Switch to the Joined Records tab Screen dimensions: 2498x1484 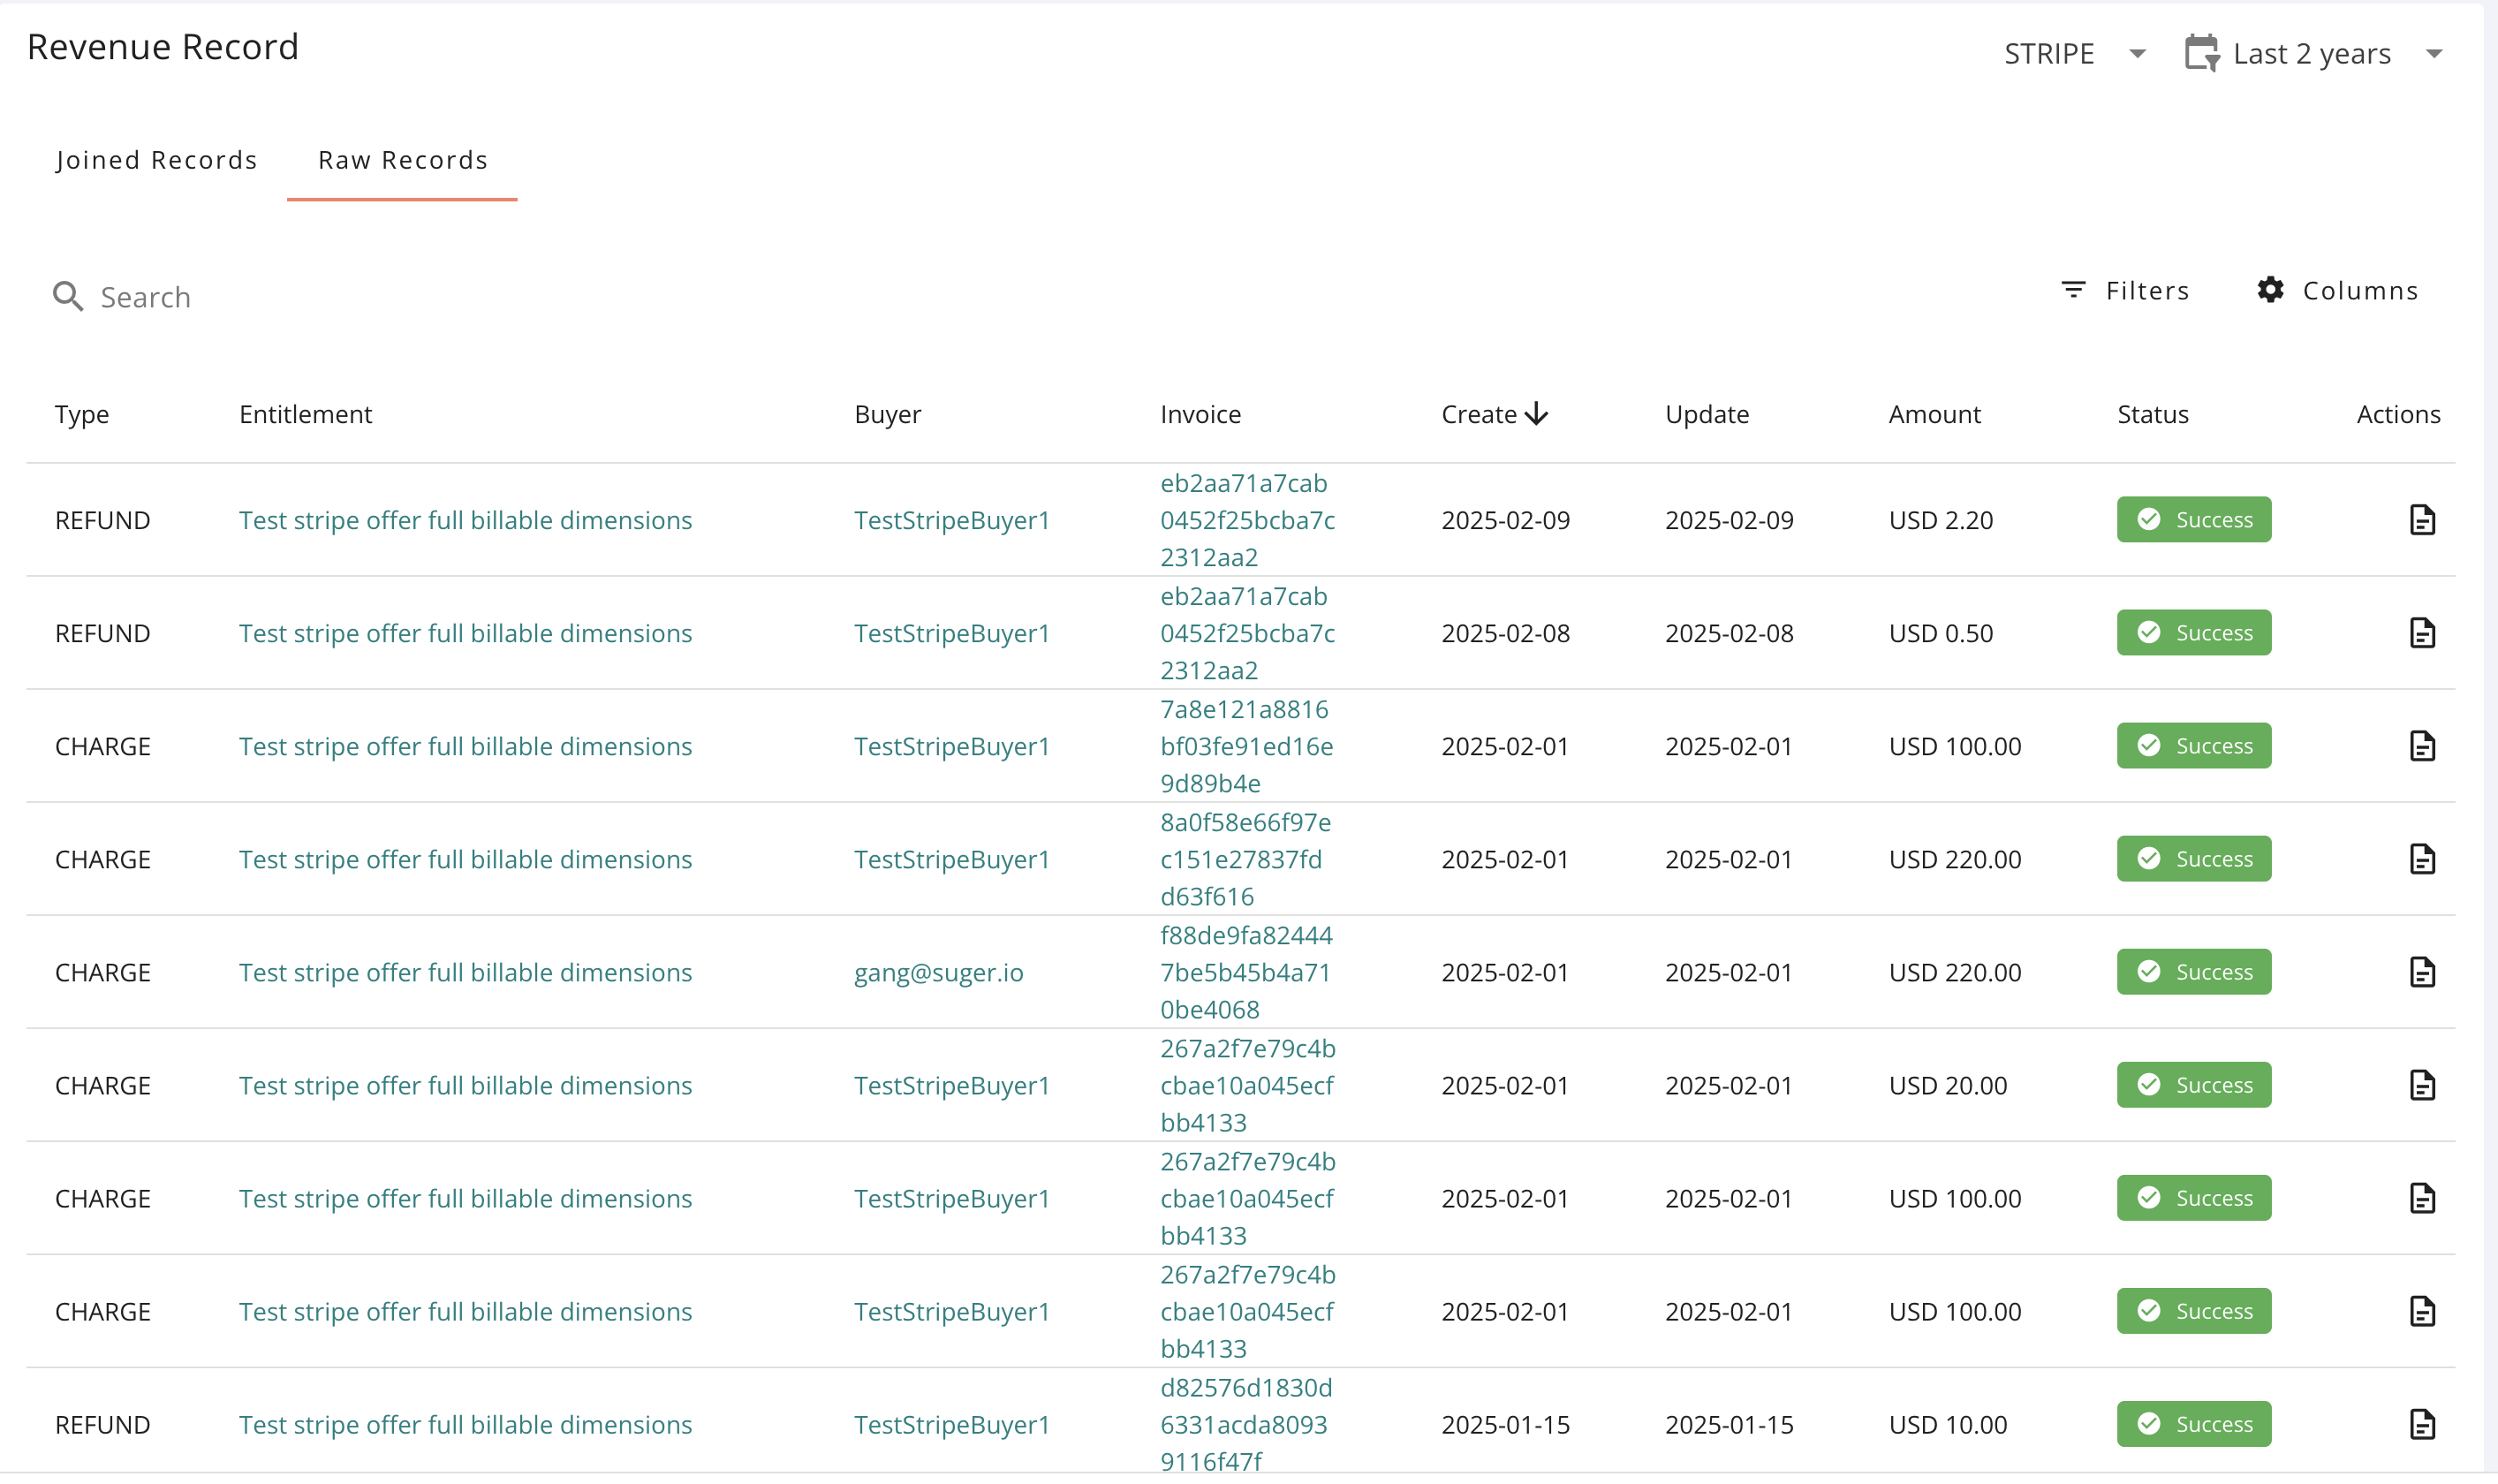157,160
